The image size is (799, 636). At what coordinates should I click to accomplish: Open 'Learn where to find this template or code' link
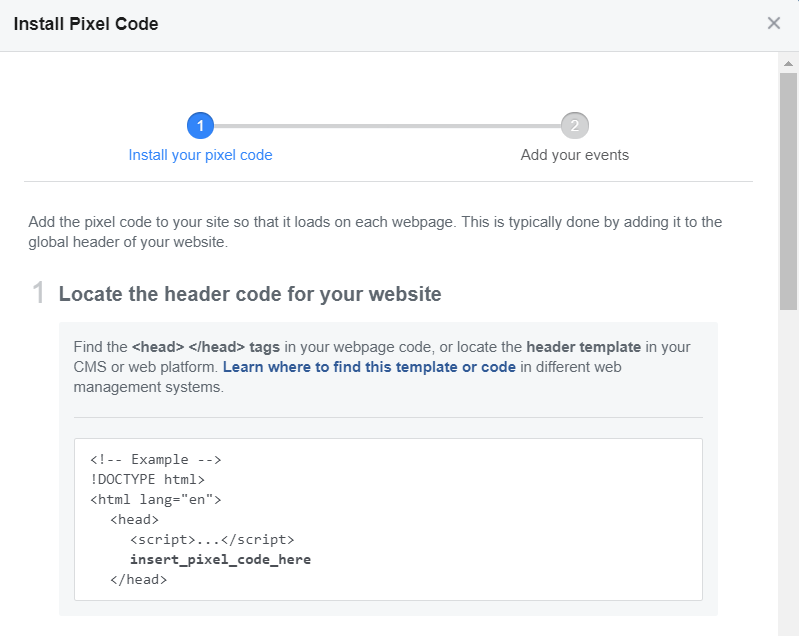point(369,367)
